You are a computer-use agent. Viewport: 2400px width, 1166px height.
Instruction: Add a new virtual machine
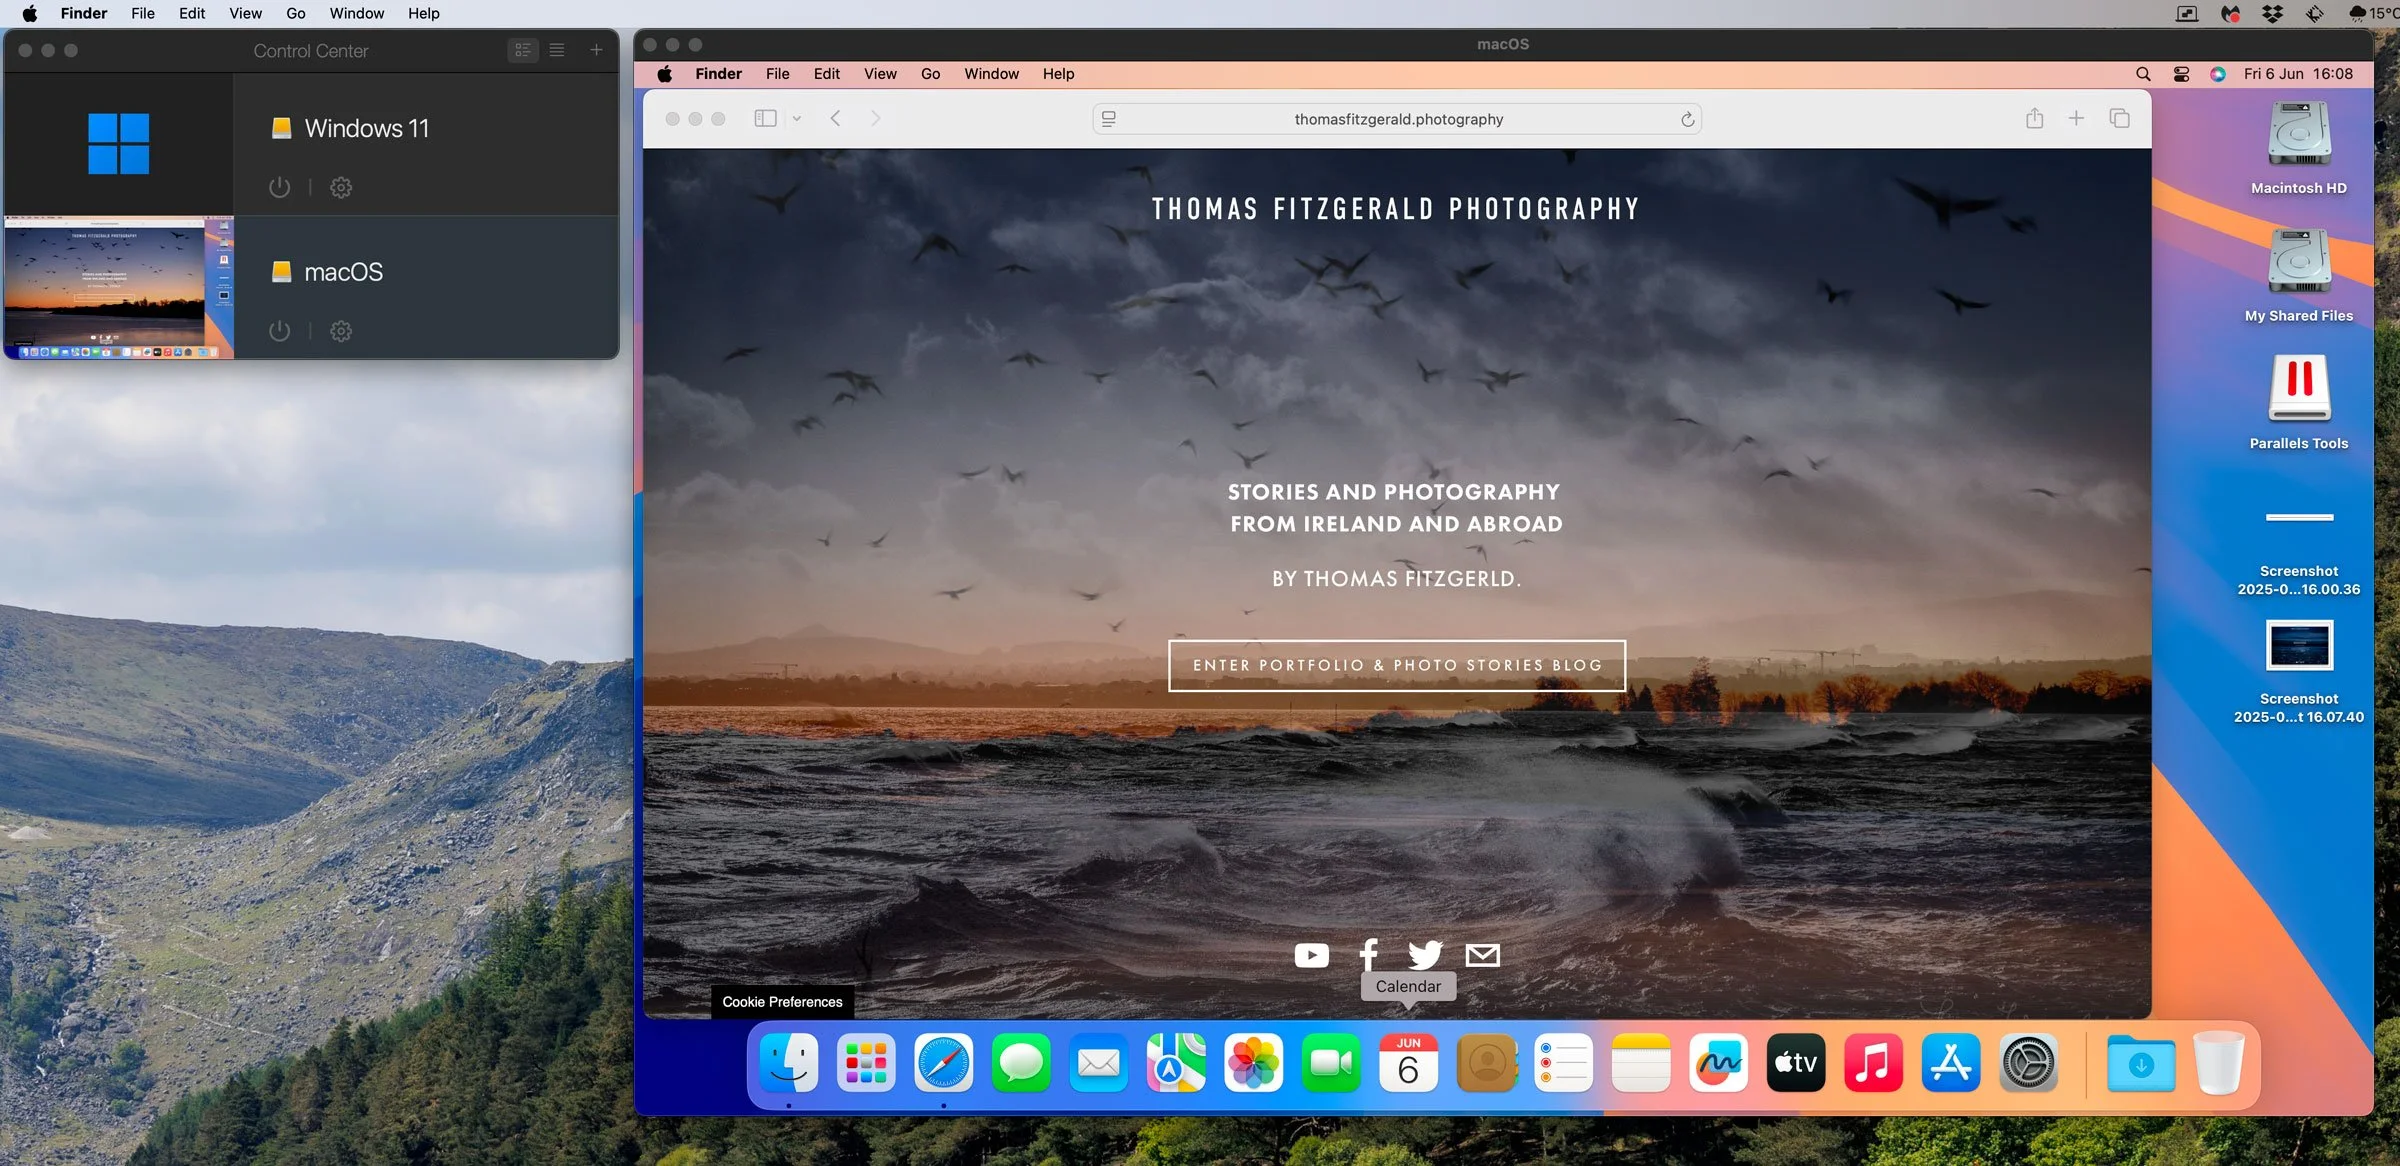point(596,50)
